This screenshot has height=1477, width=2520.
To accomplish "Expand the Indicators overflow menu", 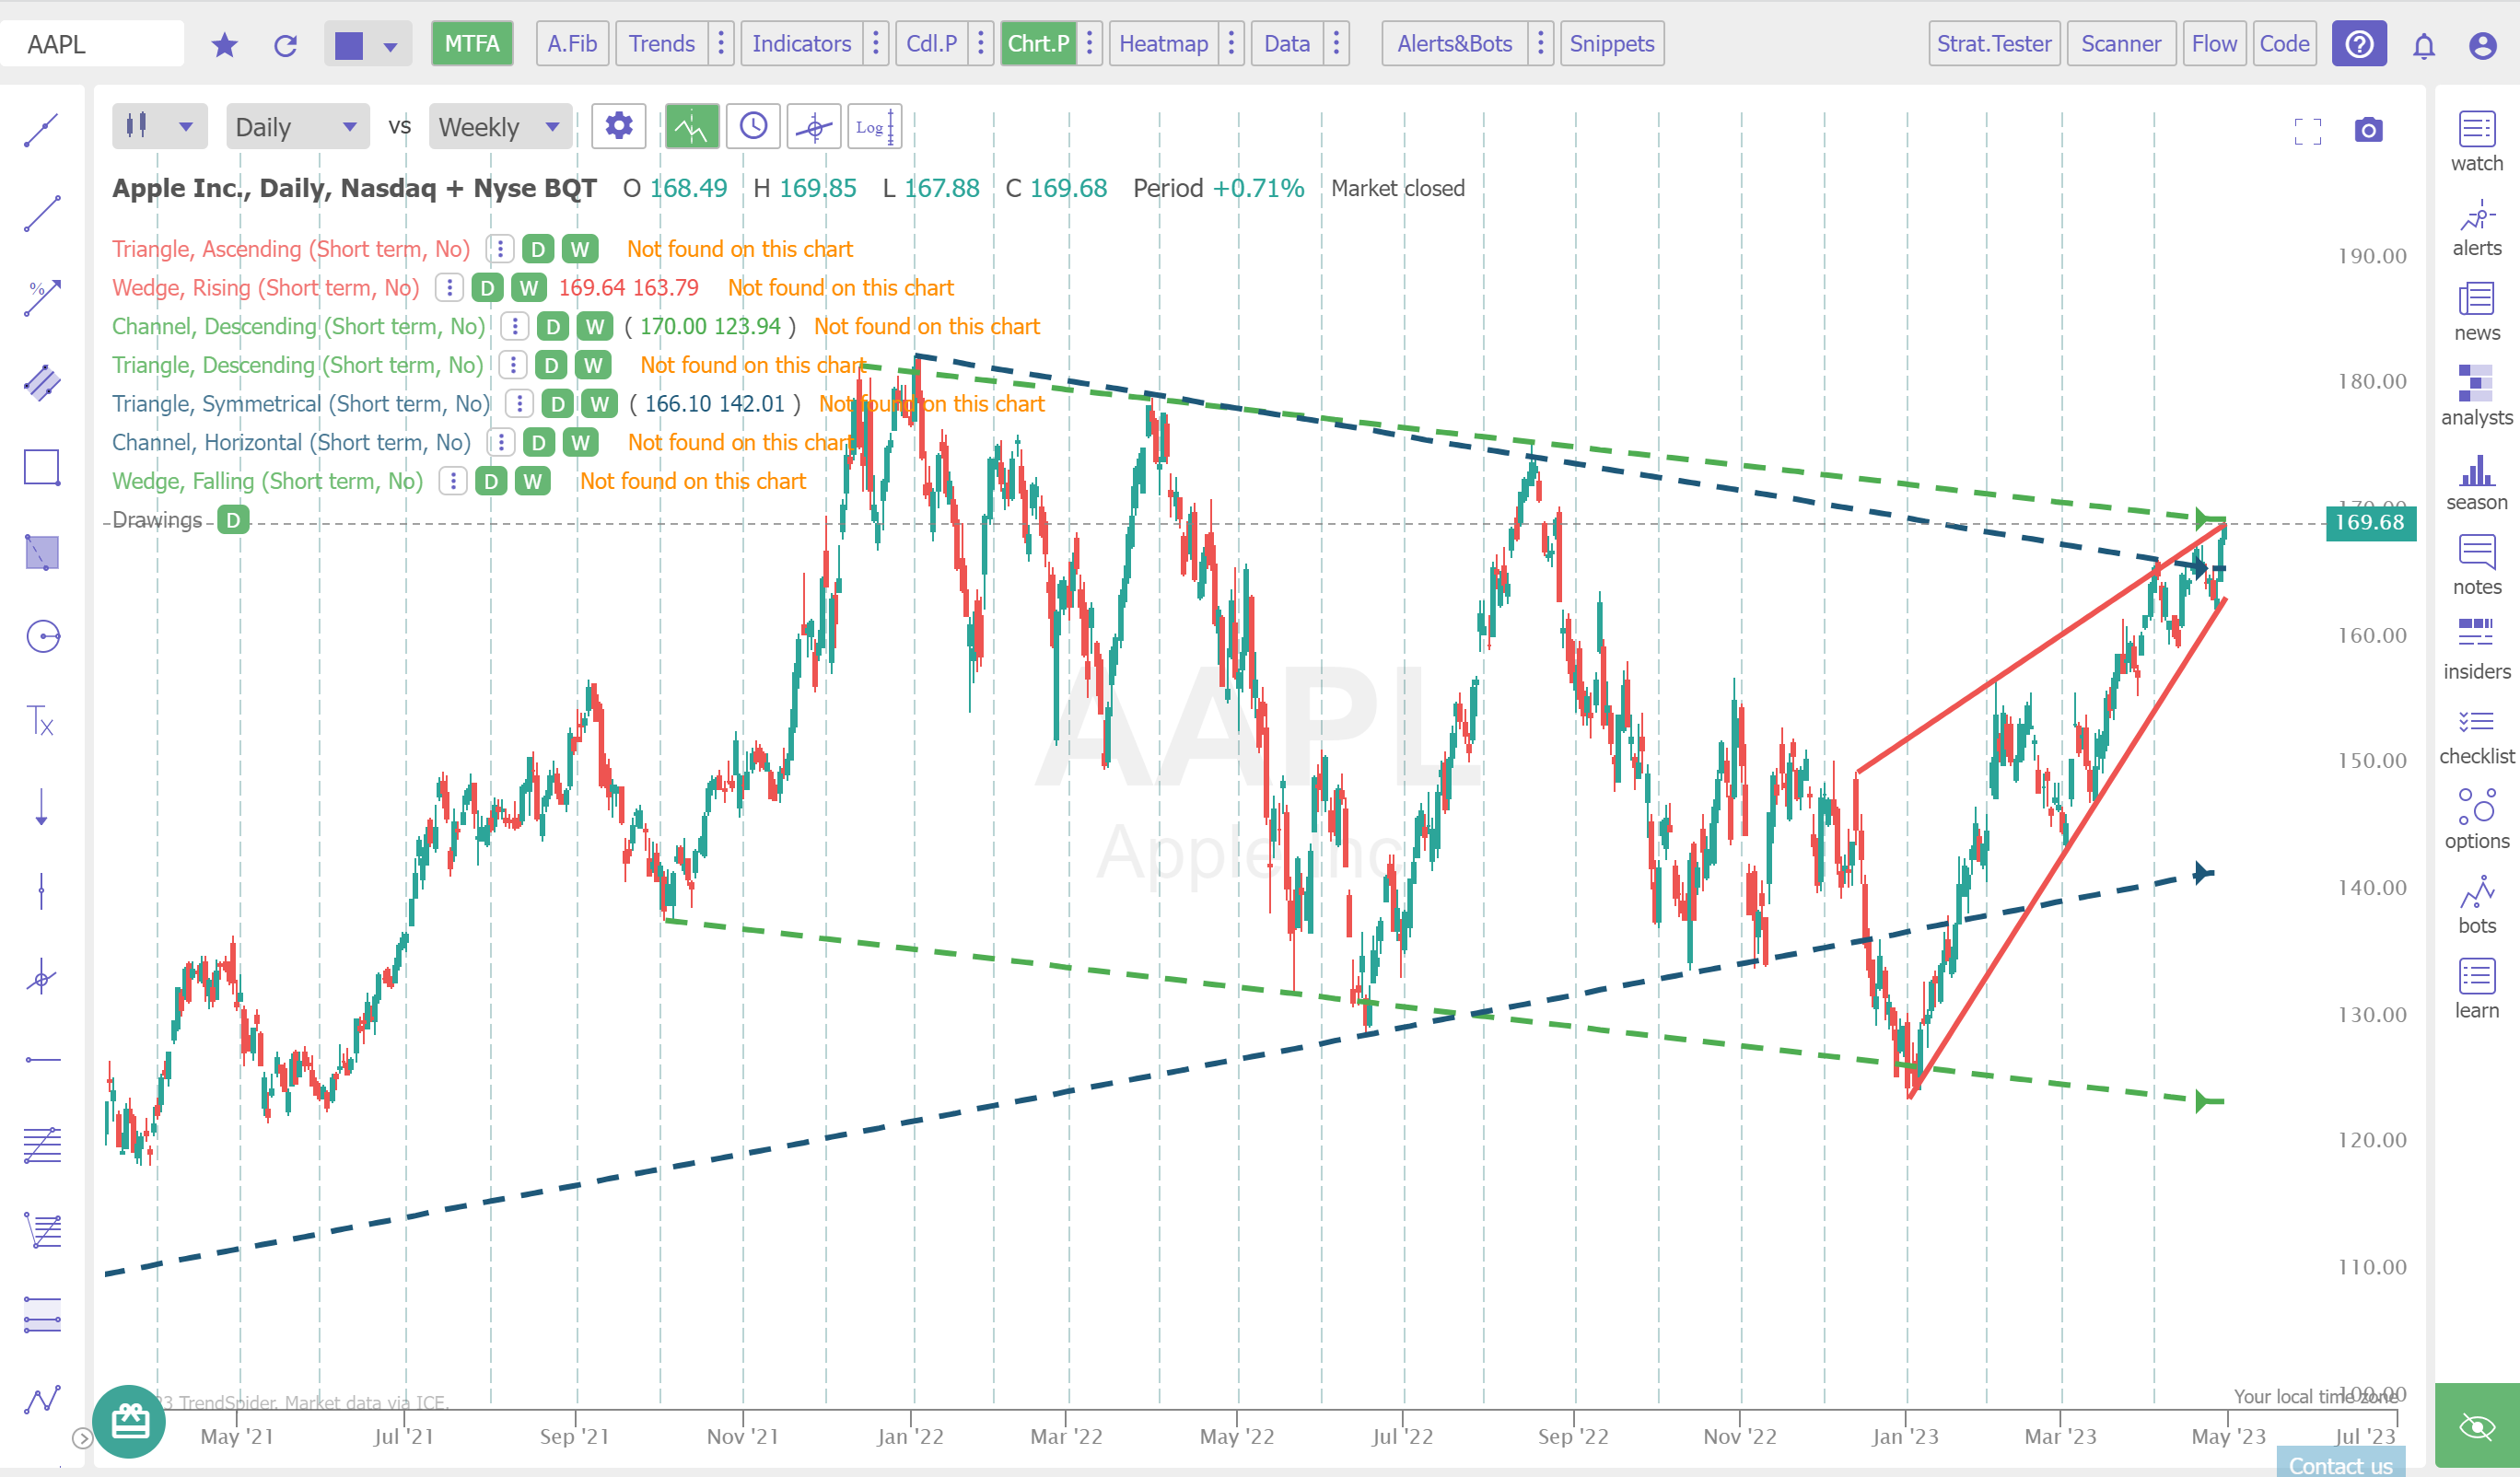I will point(875,43).
